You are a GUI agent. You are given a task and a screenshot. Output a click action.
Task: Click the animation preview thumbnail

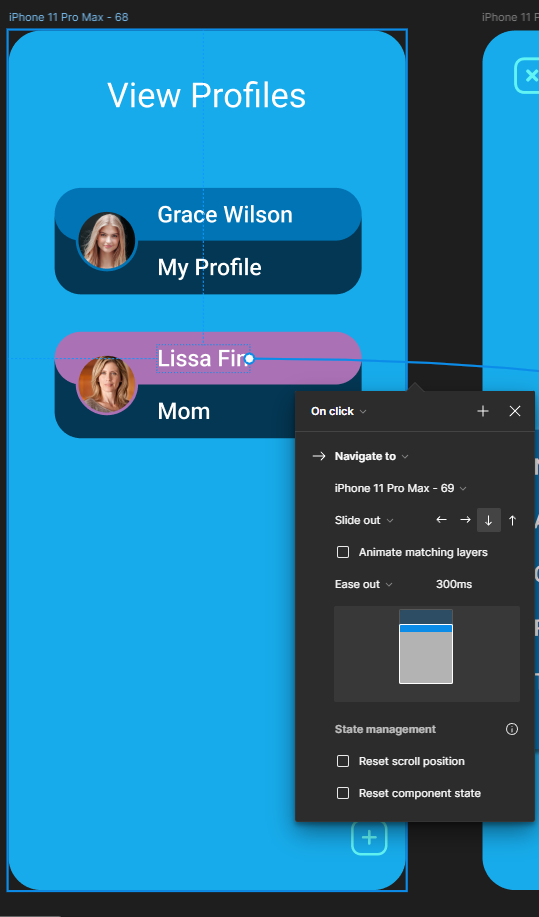pos(426,653)
